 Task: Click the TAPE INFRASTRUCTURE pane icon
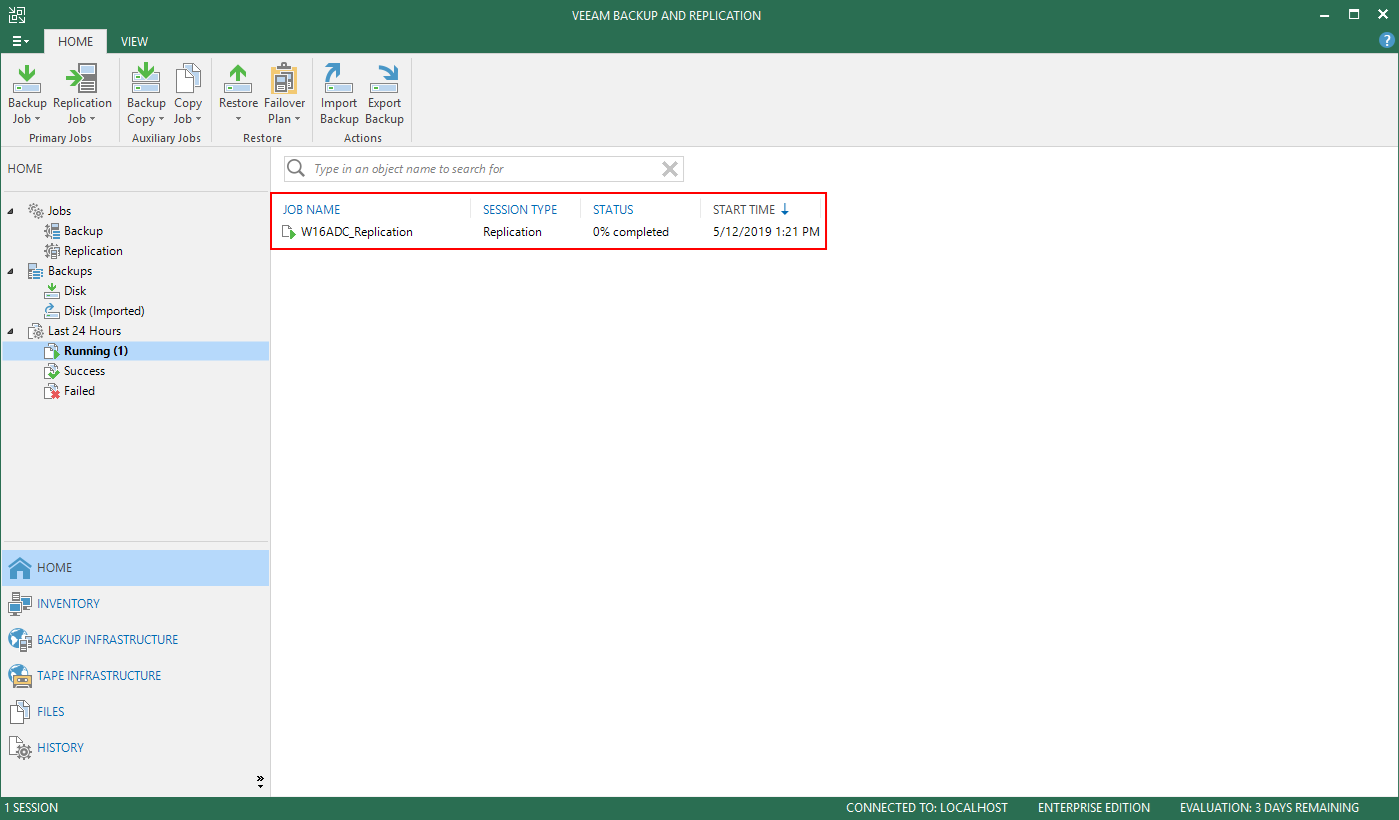coord(20,676)
